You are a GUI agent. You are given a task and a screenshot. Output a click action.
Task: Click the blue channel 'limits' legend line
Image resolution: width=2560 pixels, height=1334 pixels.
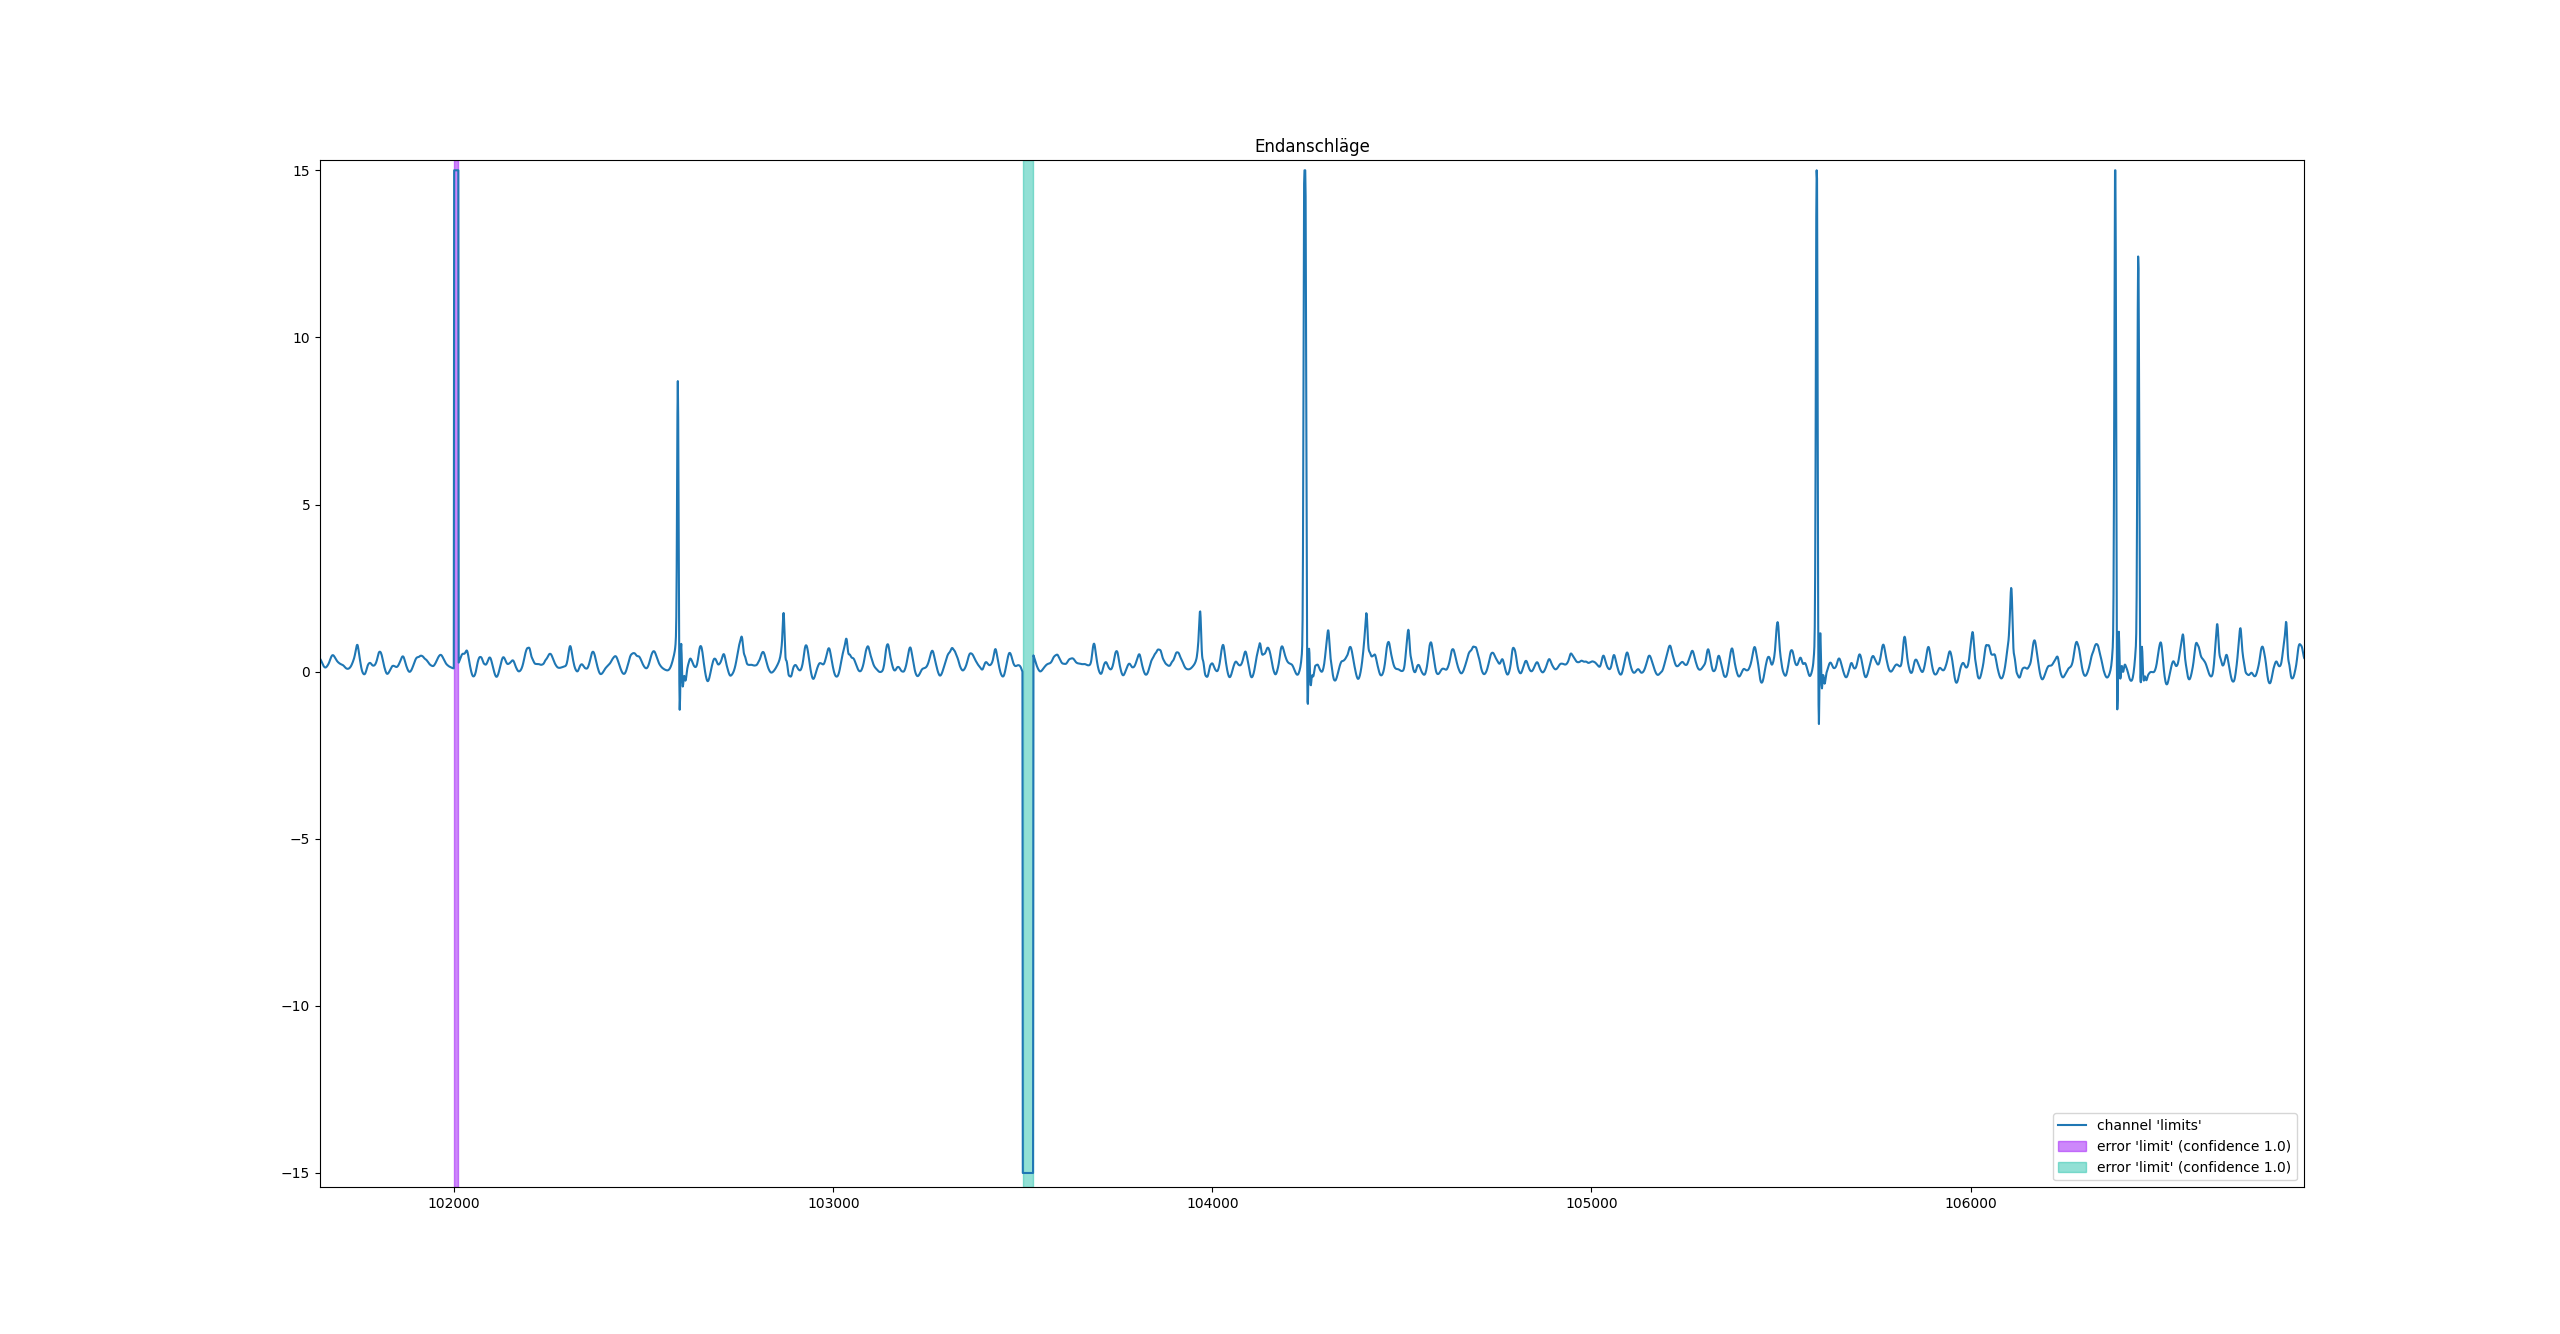[x=2072, y=1125]
